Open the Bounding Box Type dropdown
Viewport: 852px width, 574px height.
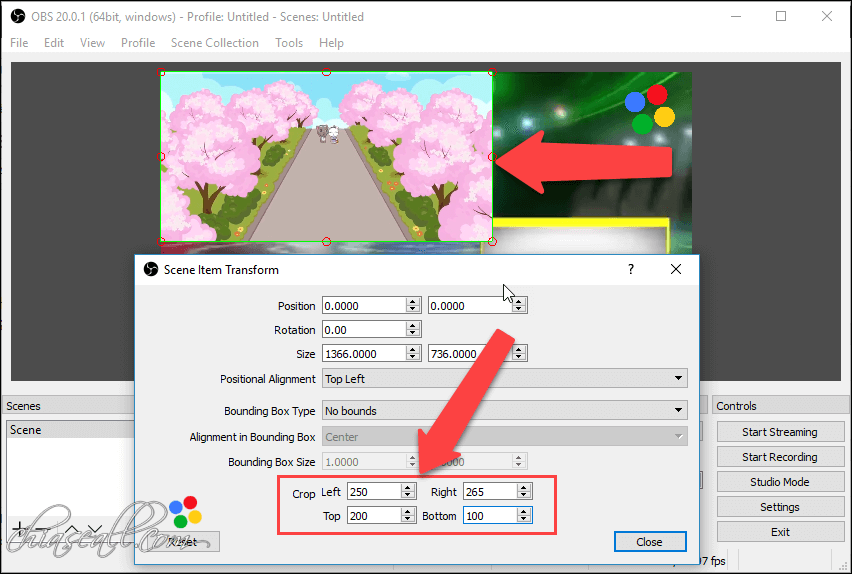(505, 411)
